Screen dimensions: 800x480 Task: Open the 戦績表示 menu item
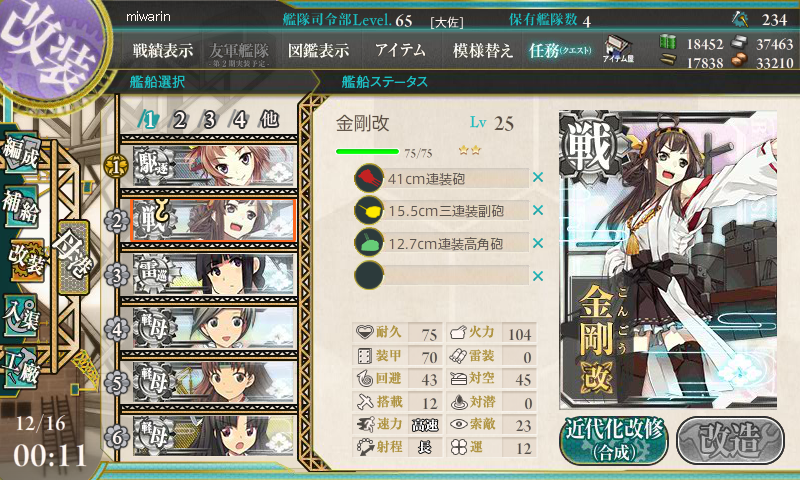[163, 50]
